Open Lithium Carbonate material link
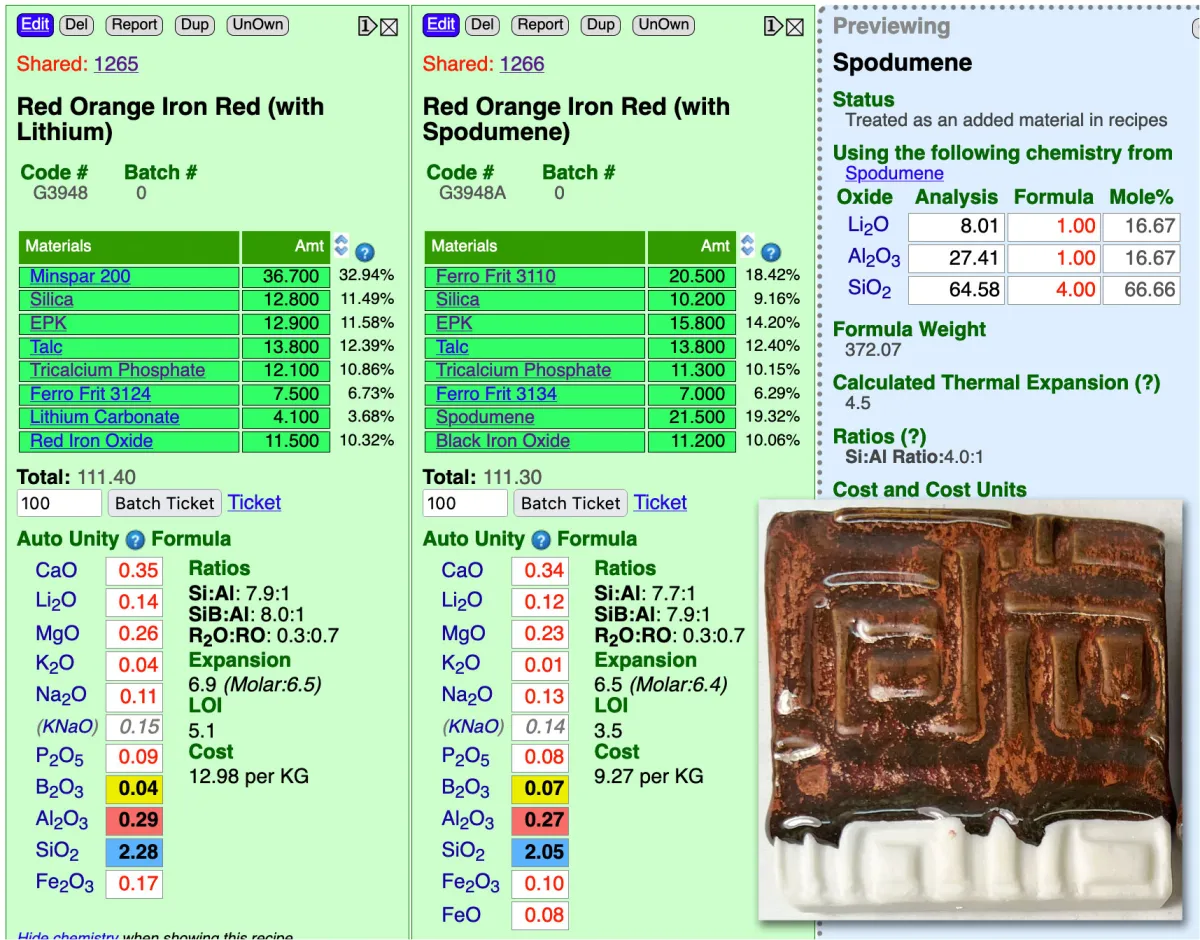The height and width of the screenshot is (940, 1200). [x=104, y=417]
